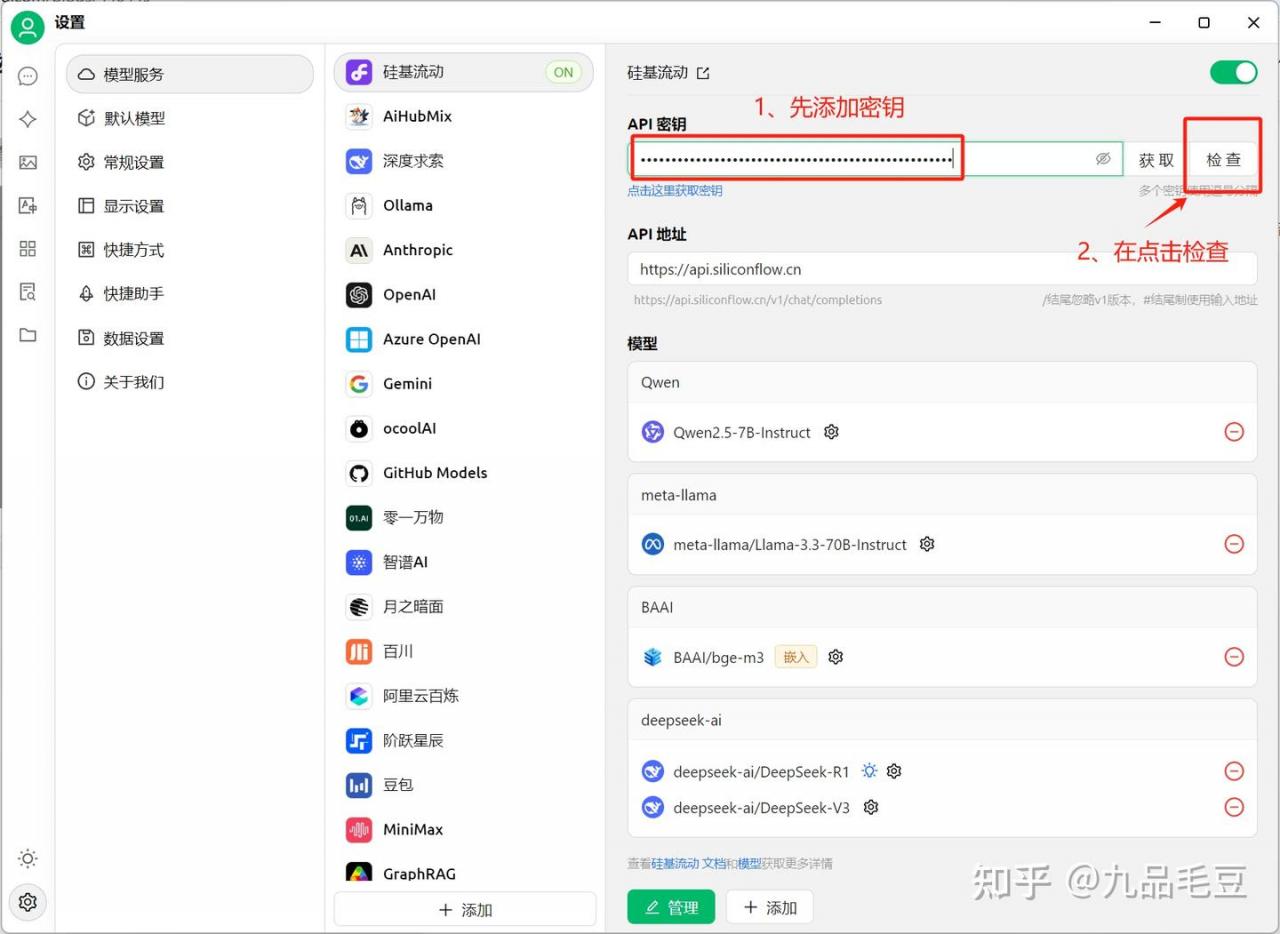Open 点击这里获取密钥 link

point(675,190)
